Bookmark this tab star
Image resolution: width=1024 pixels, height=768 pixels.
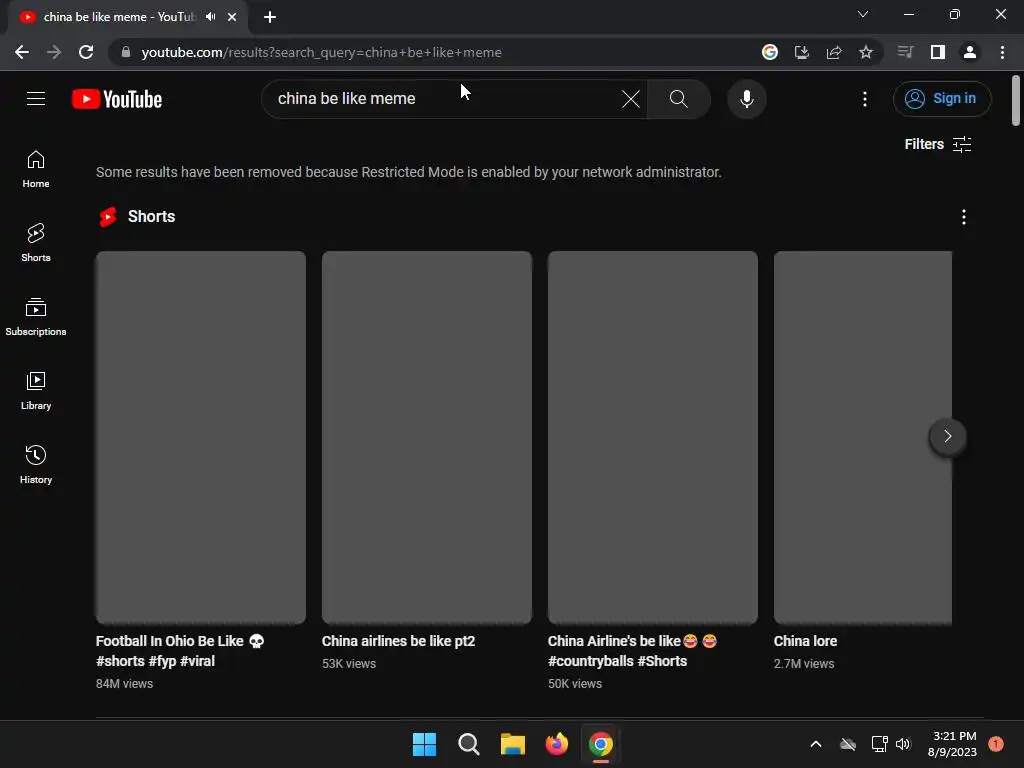(x=866, y=52)
